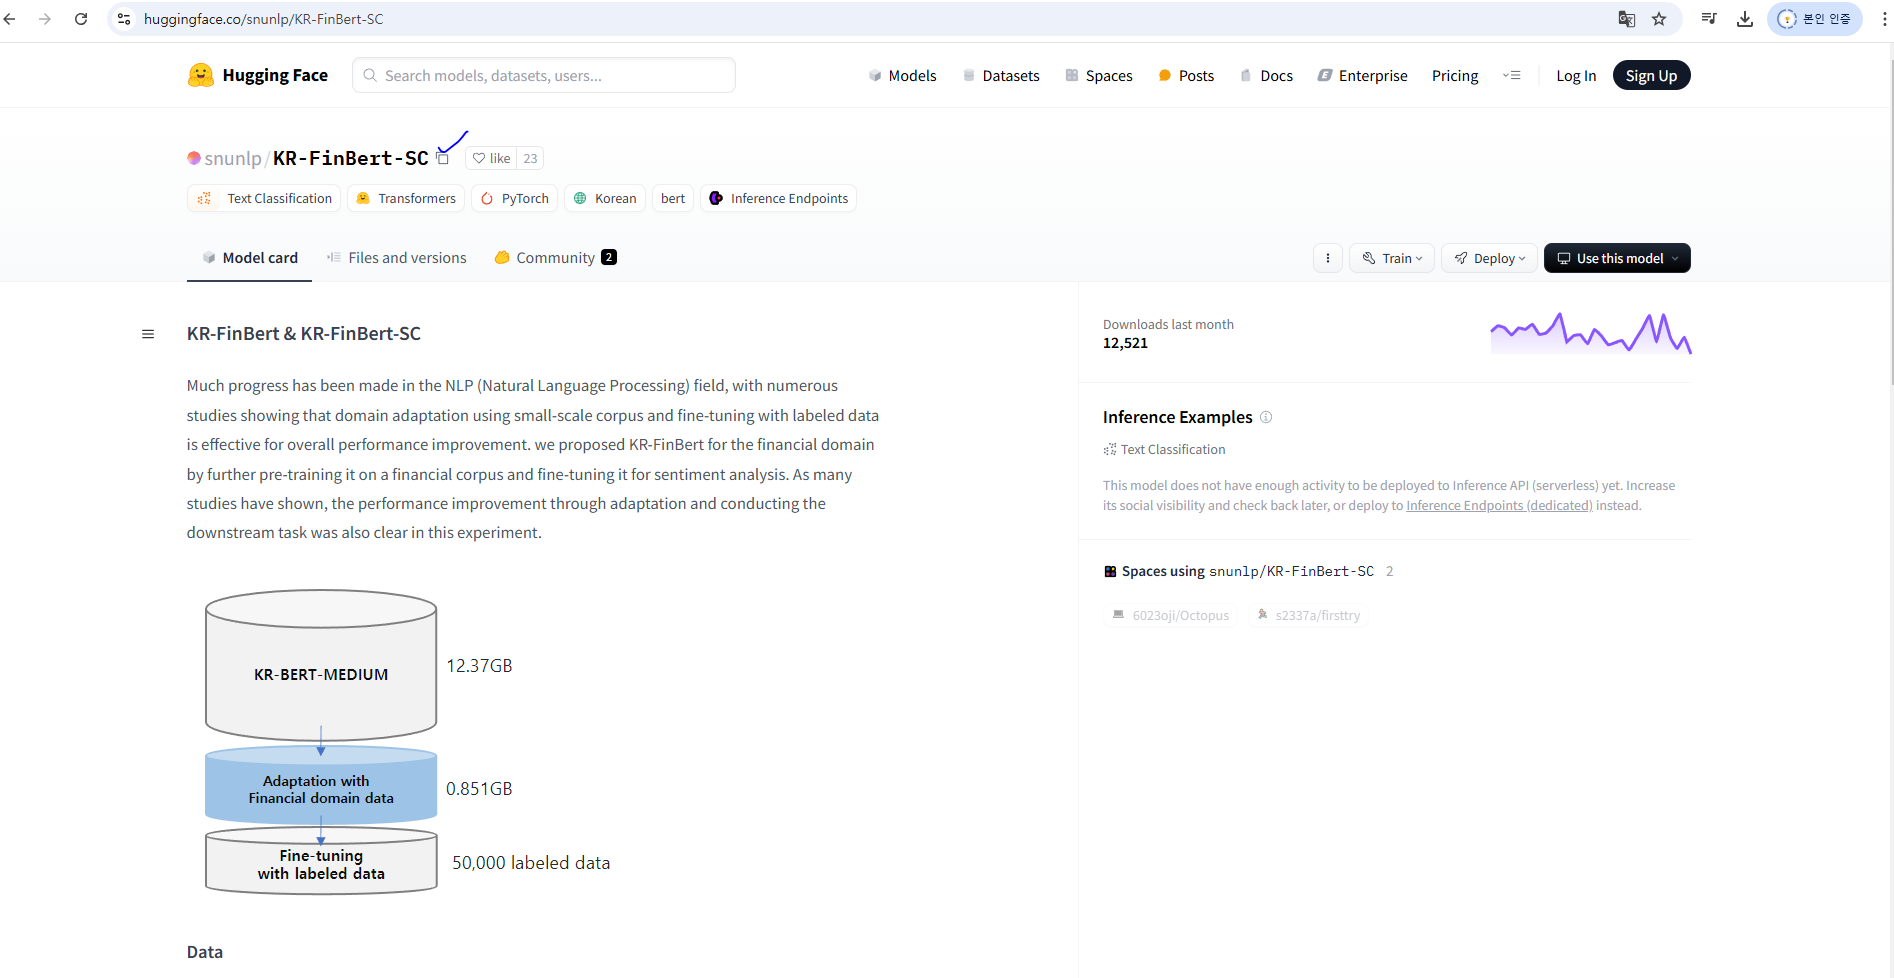This screenshot has width=1894, height=978.
Task: Open Inference Endpoints (dedicated) link
Action: pyautogui.click(x=1499, y=506)
